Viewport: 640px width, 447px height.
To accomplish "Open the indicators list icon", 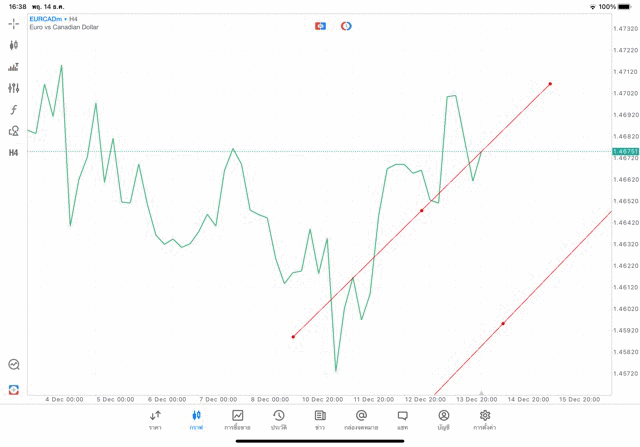I will point(14,67).
